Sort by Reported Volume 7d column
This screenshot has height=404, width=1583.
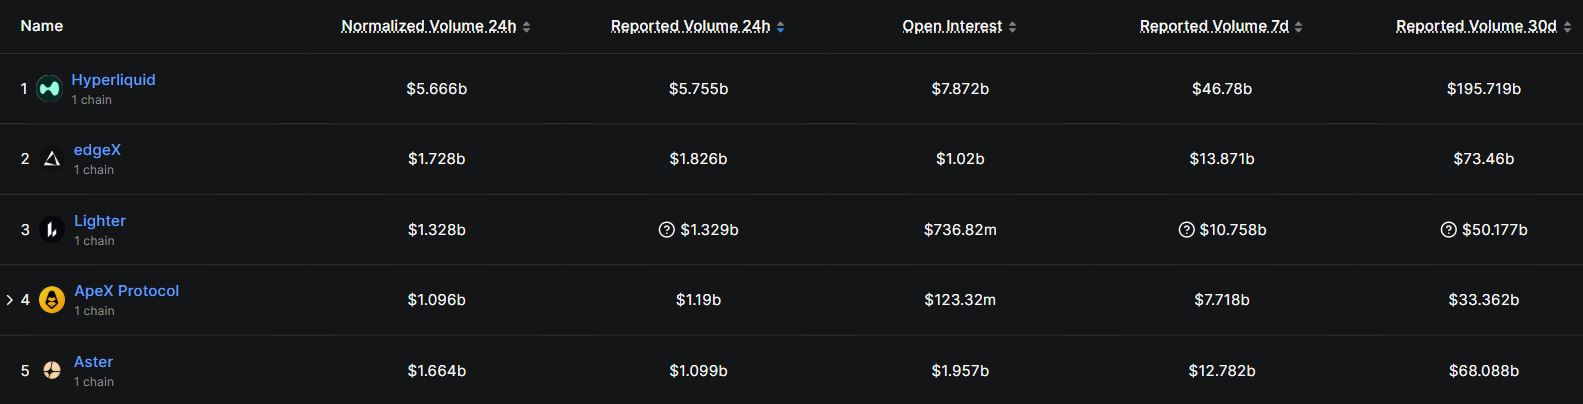click(1298, 27)
